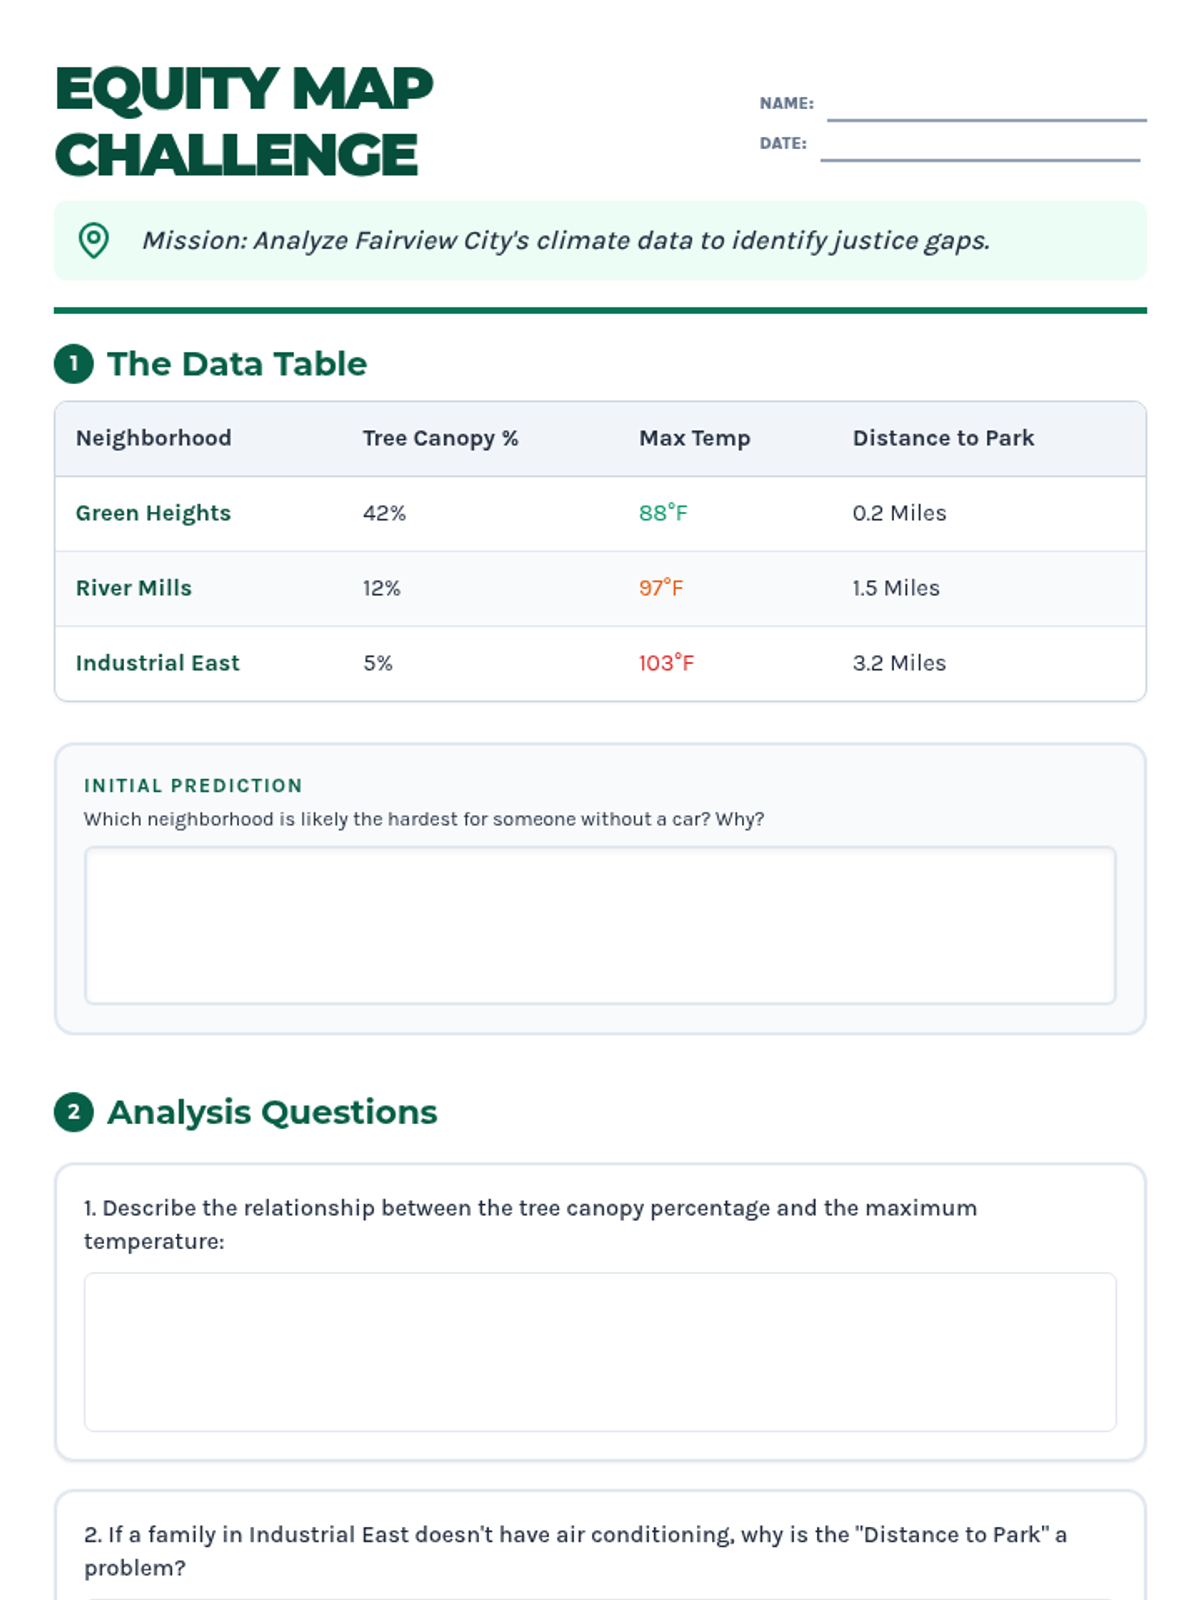Click the section 2 number badge
Image resolution: width=1200 pixels, height=1600 pixels.
tap(73, 1112)
